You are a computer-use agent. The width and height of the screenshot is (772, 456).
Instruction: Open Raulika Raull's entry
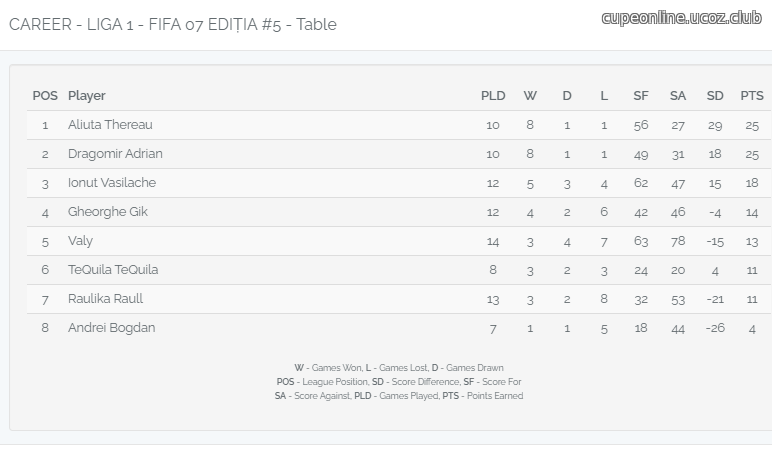click(x=105, y=299)
